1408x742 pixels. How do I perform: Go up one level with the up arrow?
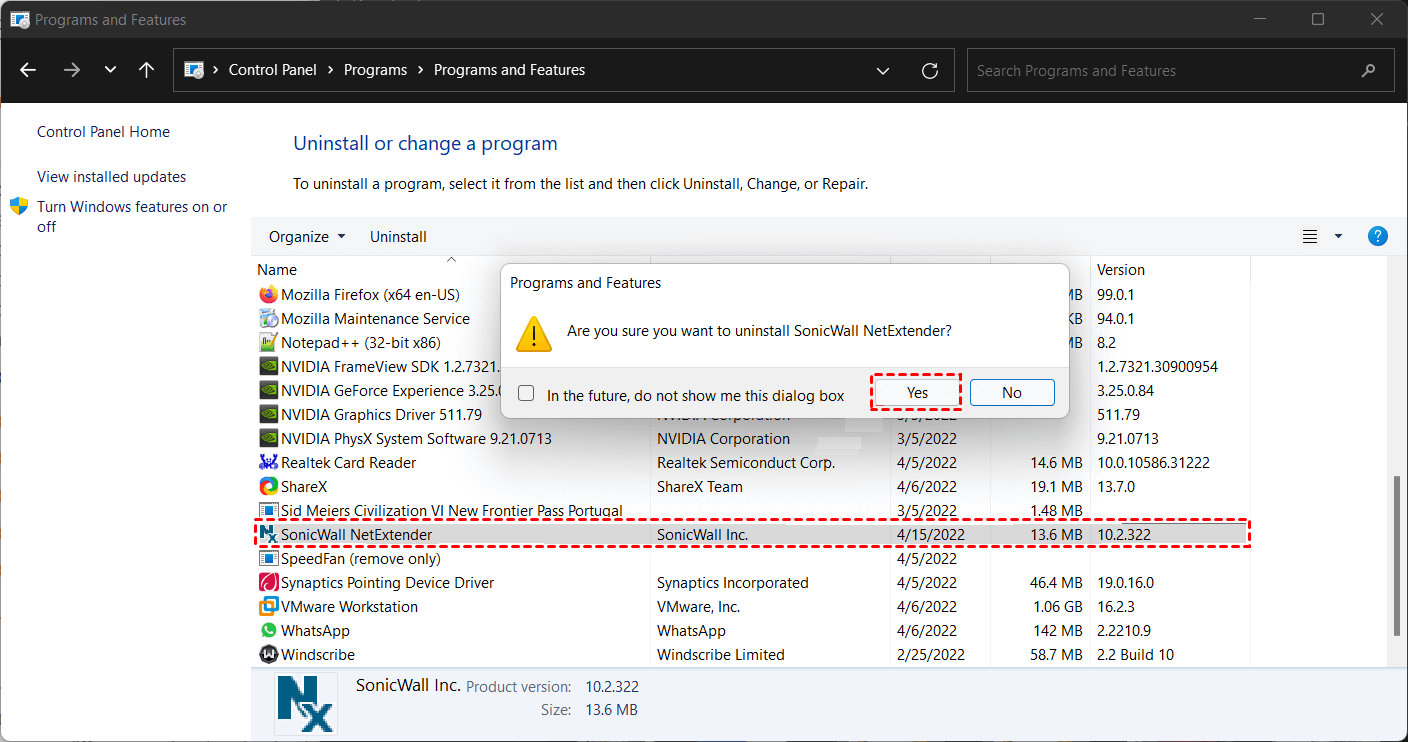146,70
